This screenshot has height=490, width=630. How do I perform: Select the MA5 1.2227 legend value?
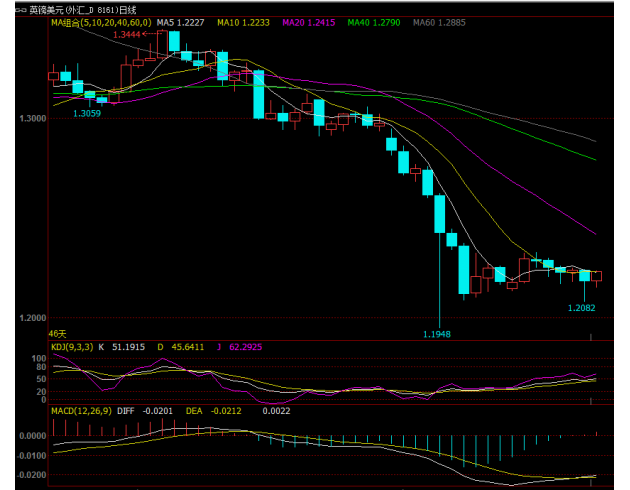click(x=180, y=22)
